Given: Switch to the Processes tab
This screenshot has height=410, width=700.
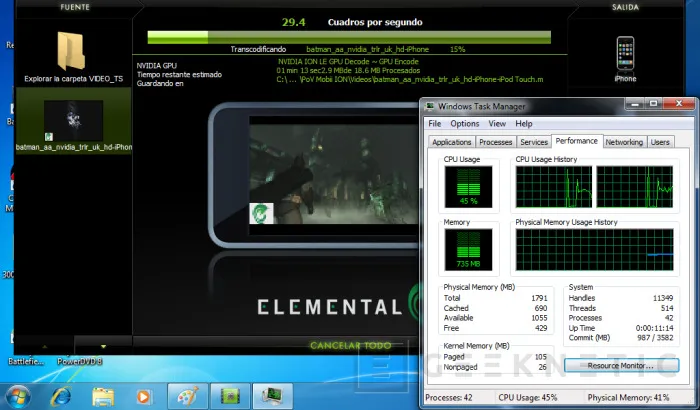Looking at the screenshot, I should pyautogui.click(x=496, y=142).
